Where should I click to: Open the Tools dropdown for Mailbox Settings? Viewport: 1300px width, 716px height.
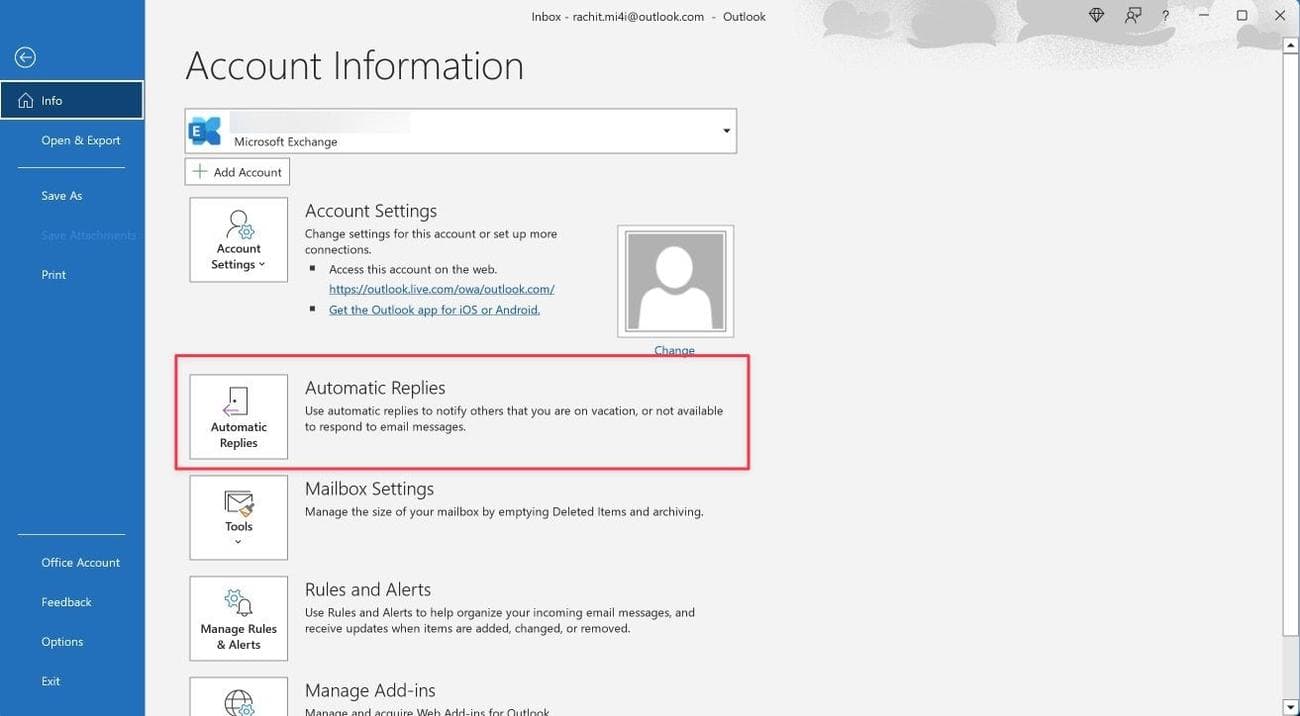238,517
